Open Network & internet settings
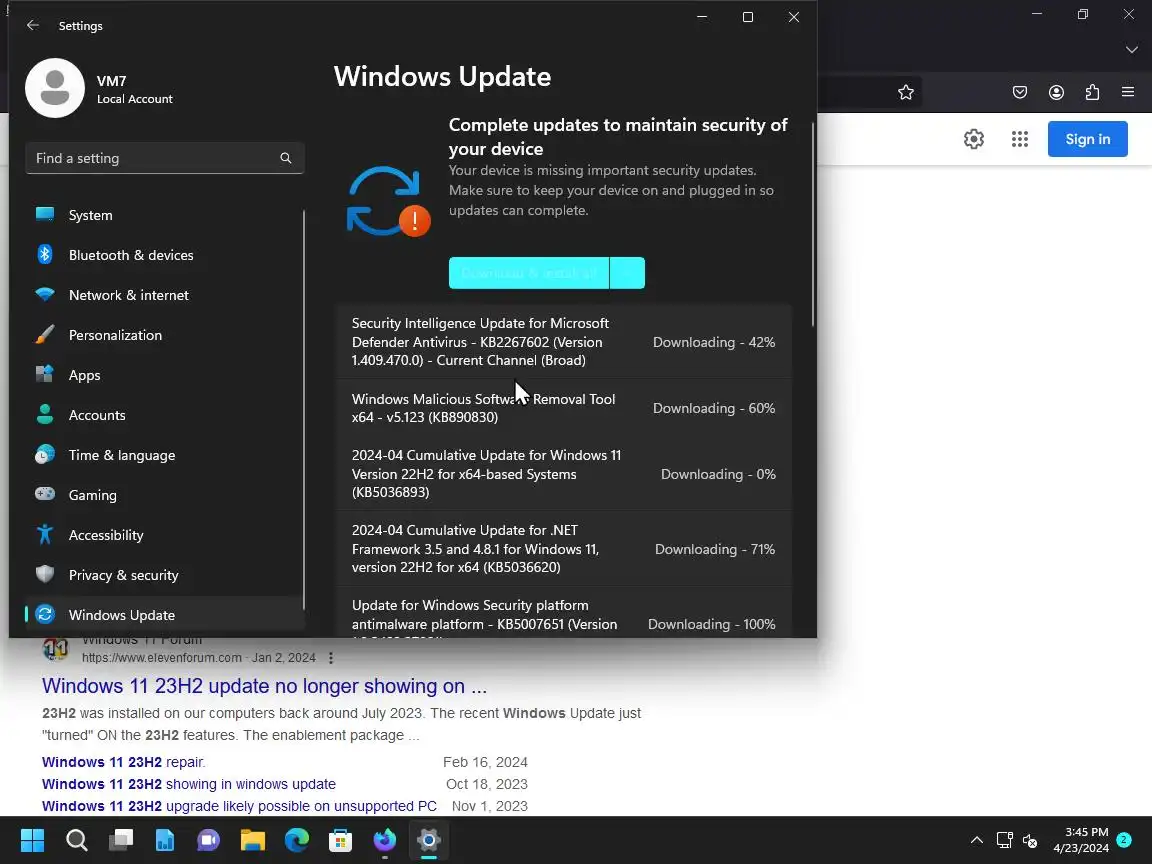The width and height of the screenshot is (1152, 864). pyautogui.click(x=165, y=295)
